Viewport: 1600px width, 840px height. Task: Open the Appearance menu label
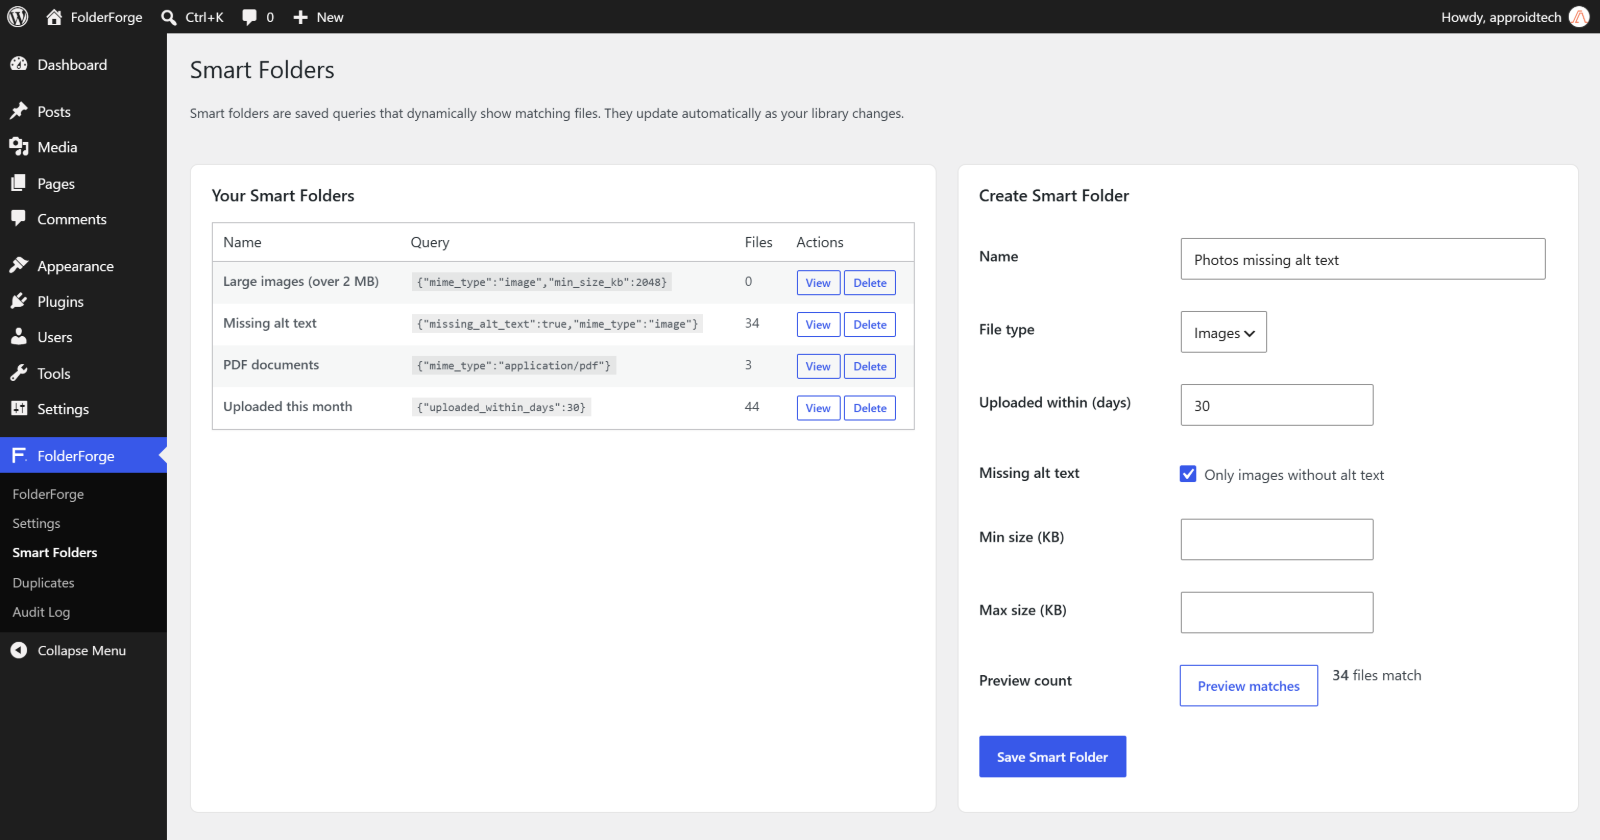75,266
